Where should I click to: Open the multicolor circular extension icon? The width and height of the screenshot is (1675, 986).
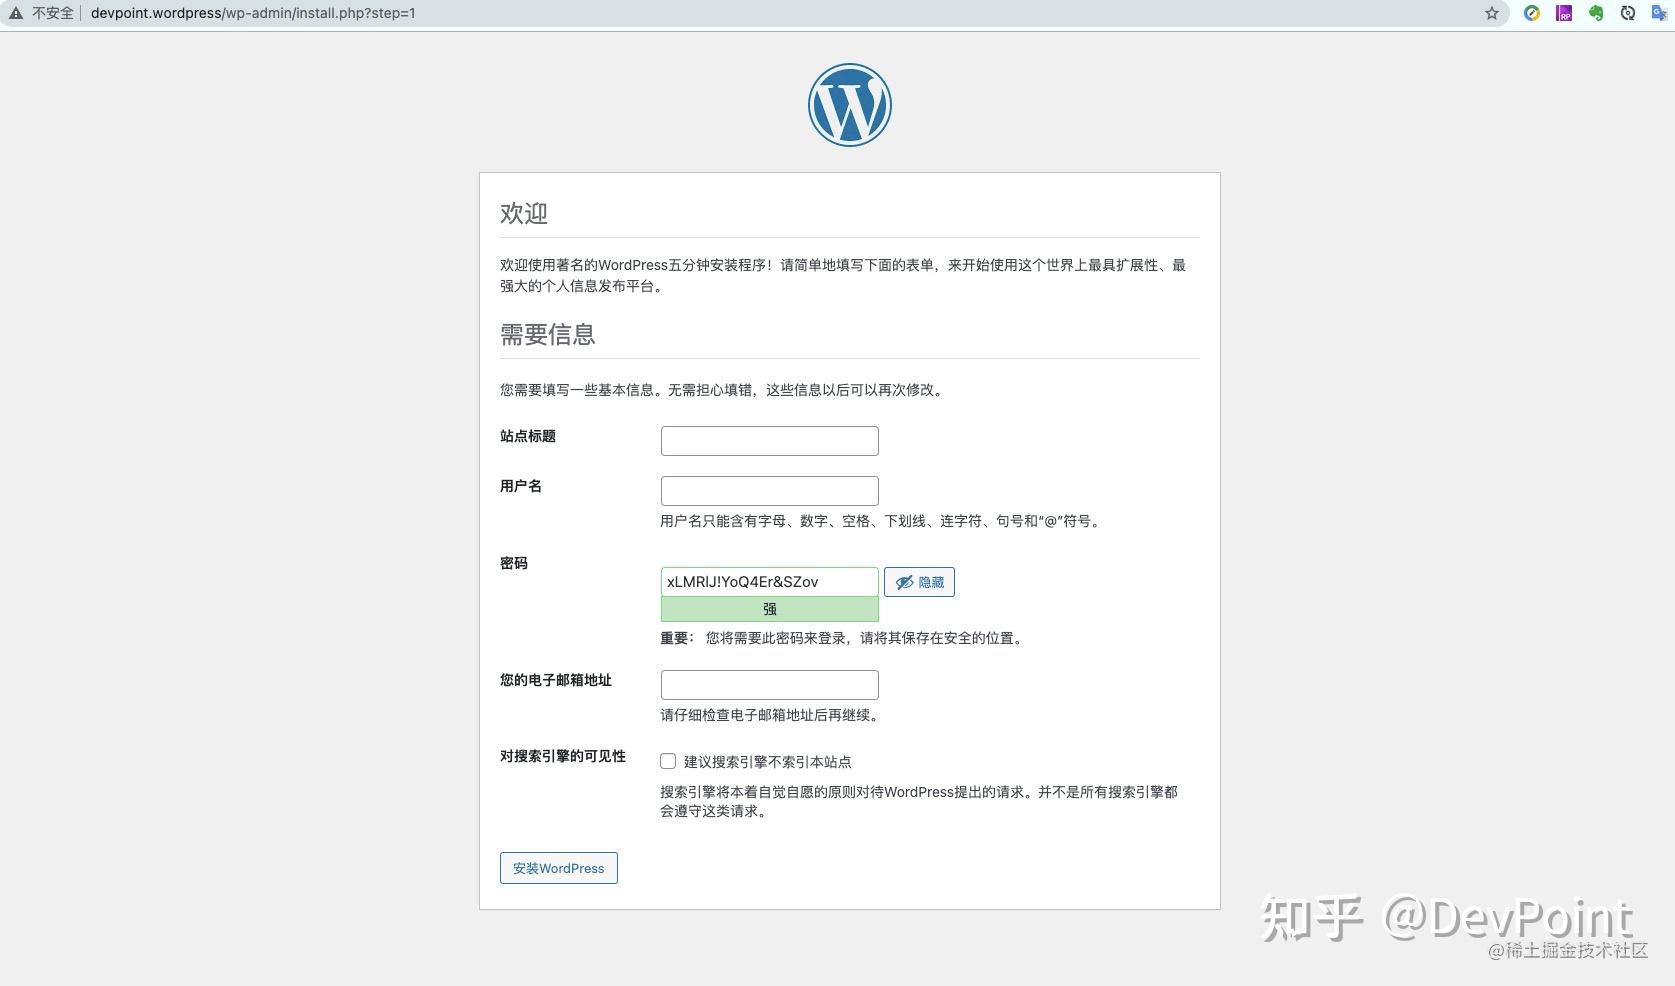(x=1530, y=14)
